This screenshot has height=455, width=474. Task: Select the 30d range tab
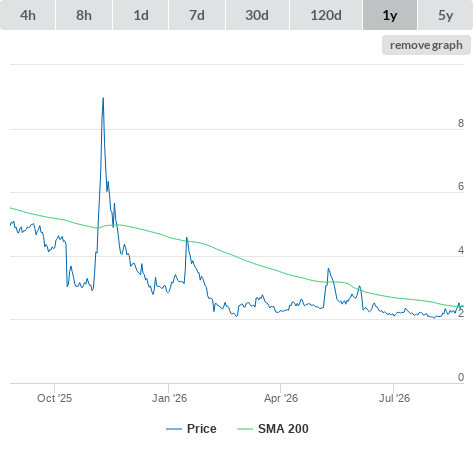pyautogui.click(x=257, y=15)
